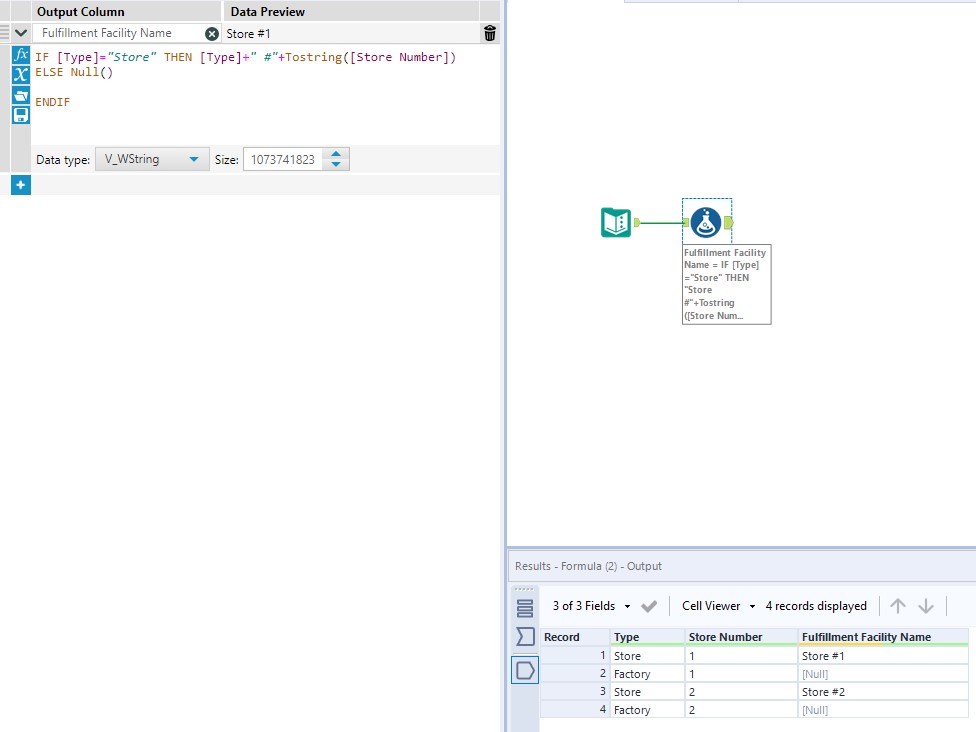Apply field selection with the checkmark
The width and height of the screenshot is (976, 732).
(647, 605)
